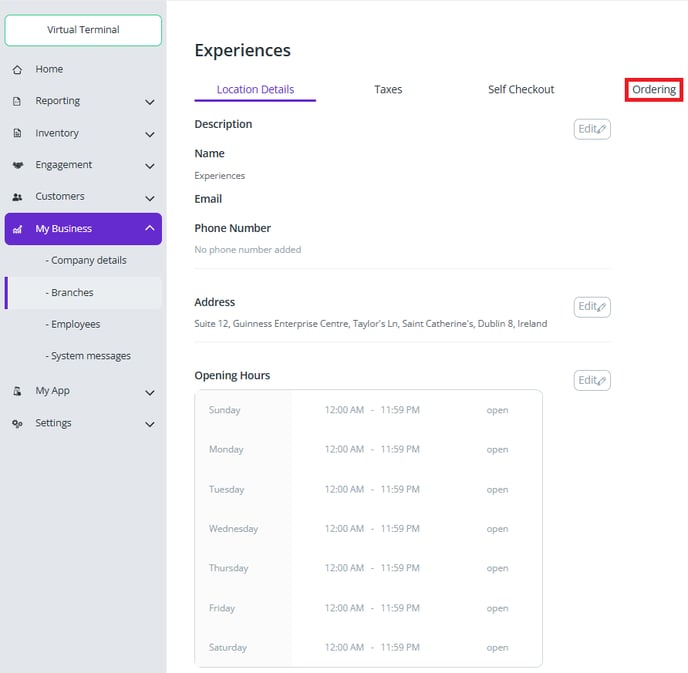Expand the Inventory dropdown arrow
The image size is (688, 673).
click(150, 134)
